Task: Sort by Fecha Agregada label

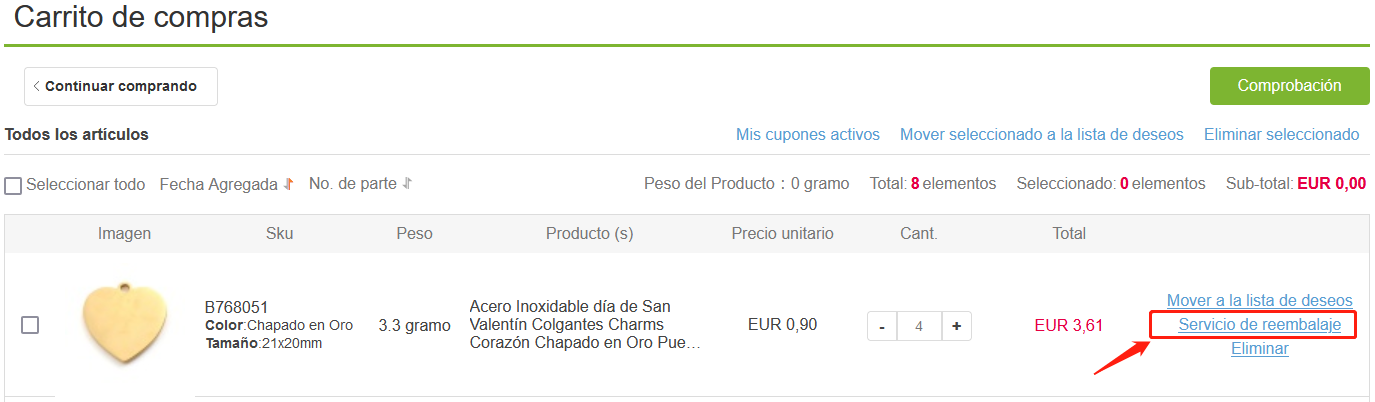Action: coord(219,184)
